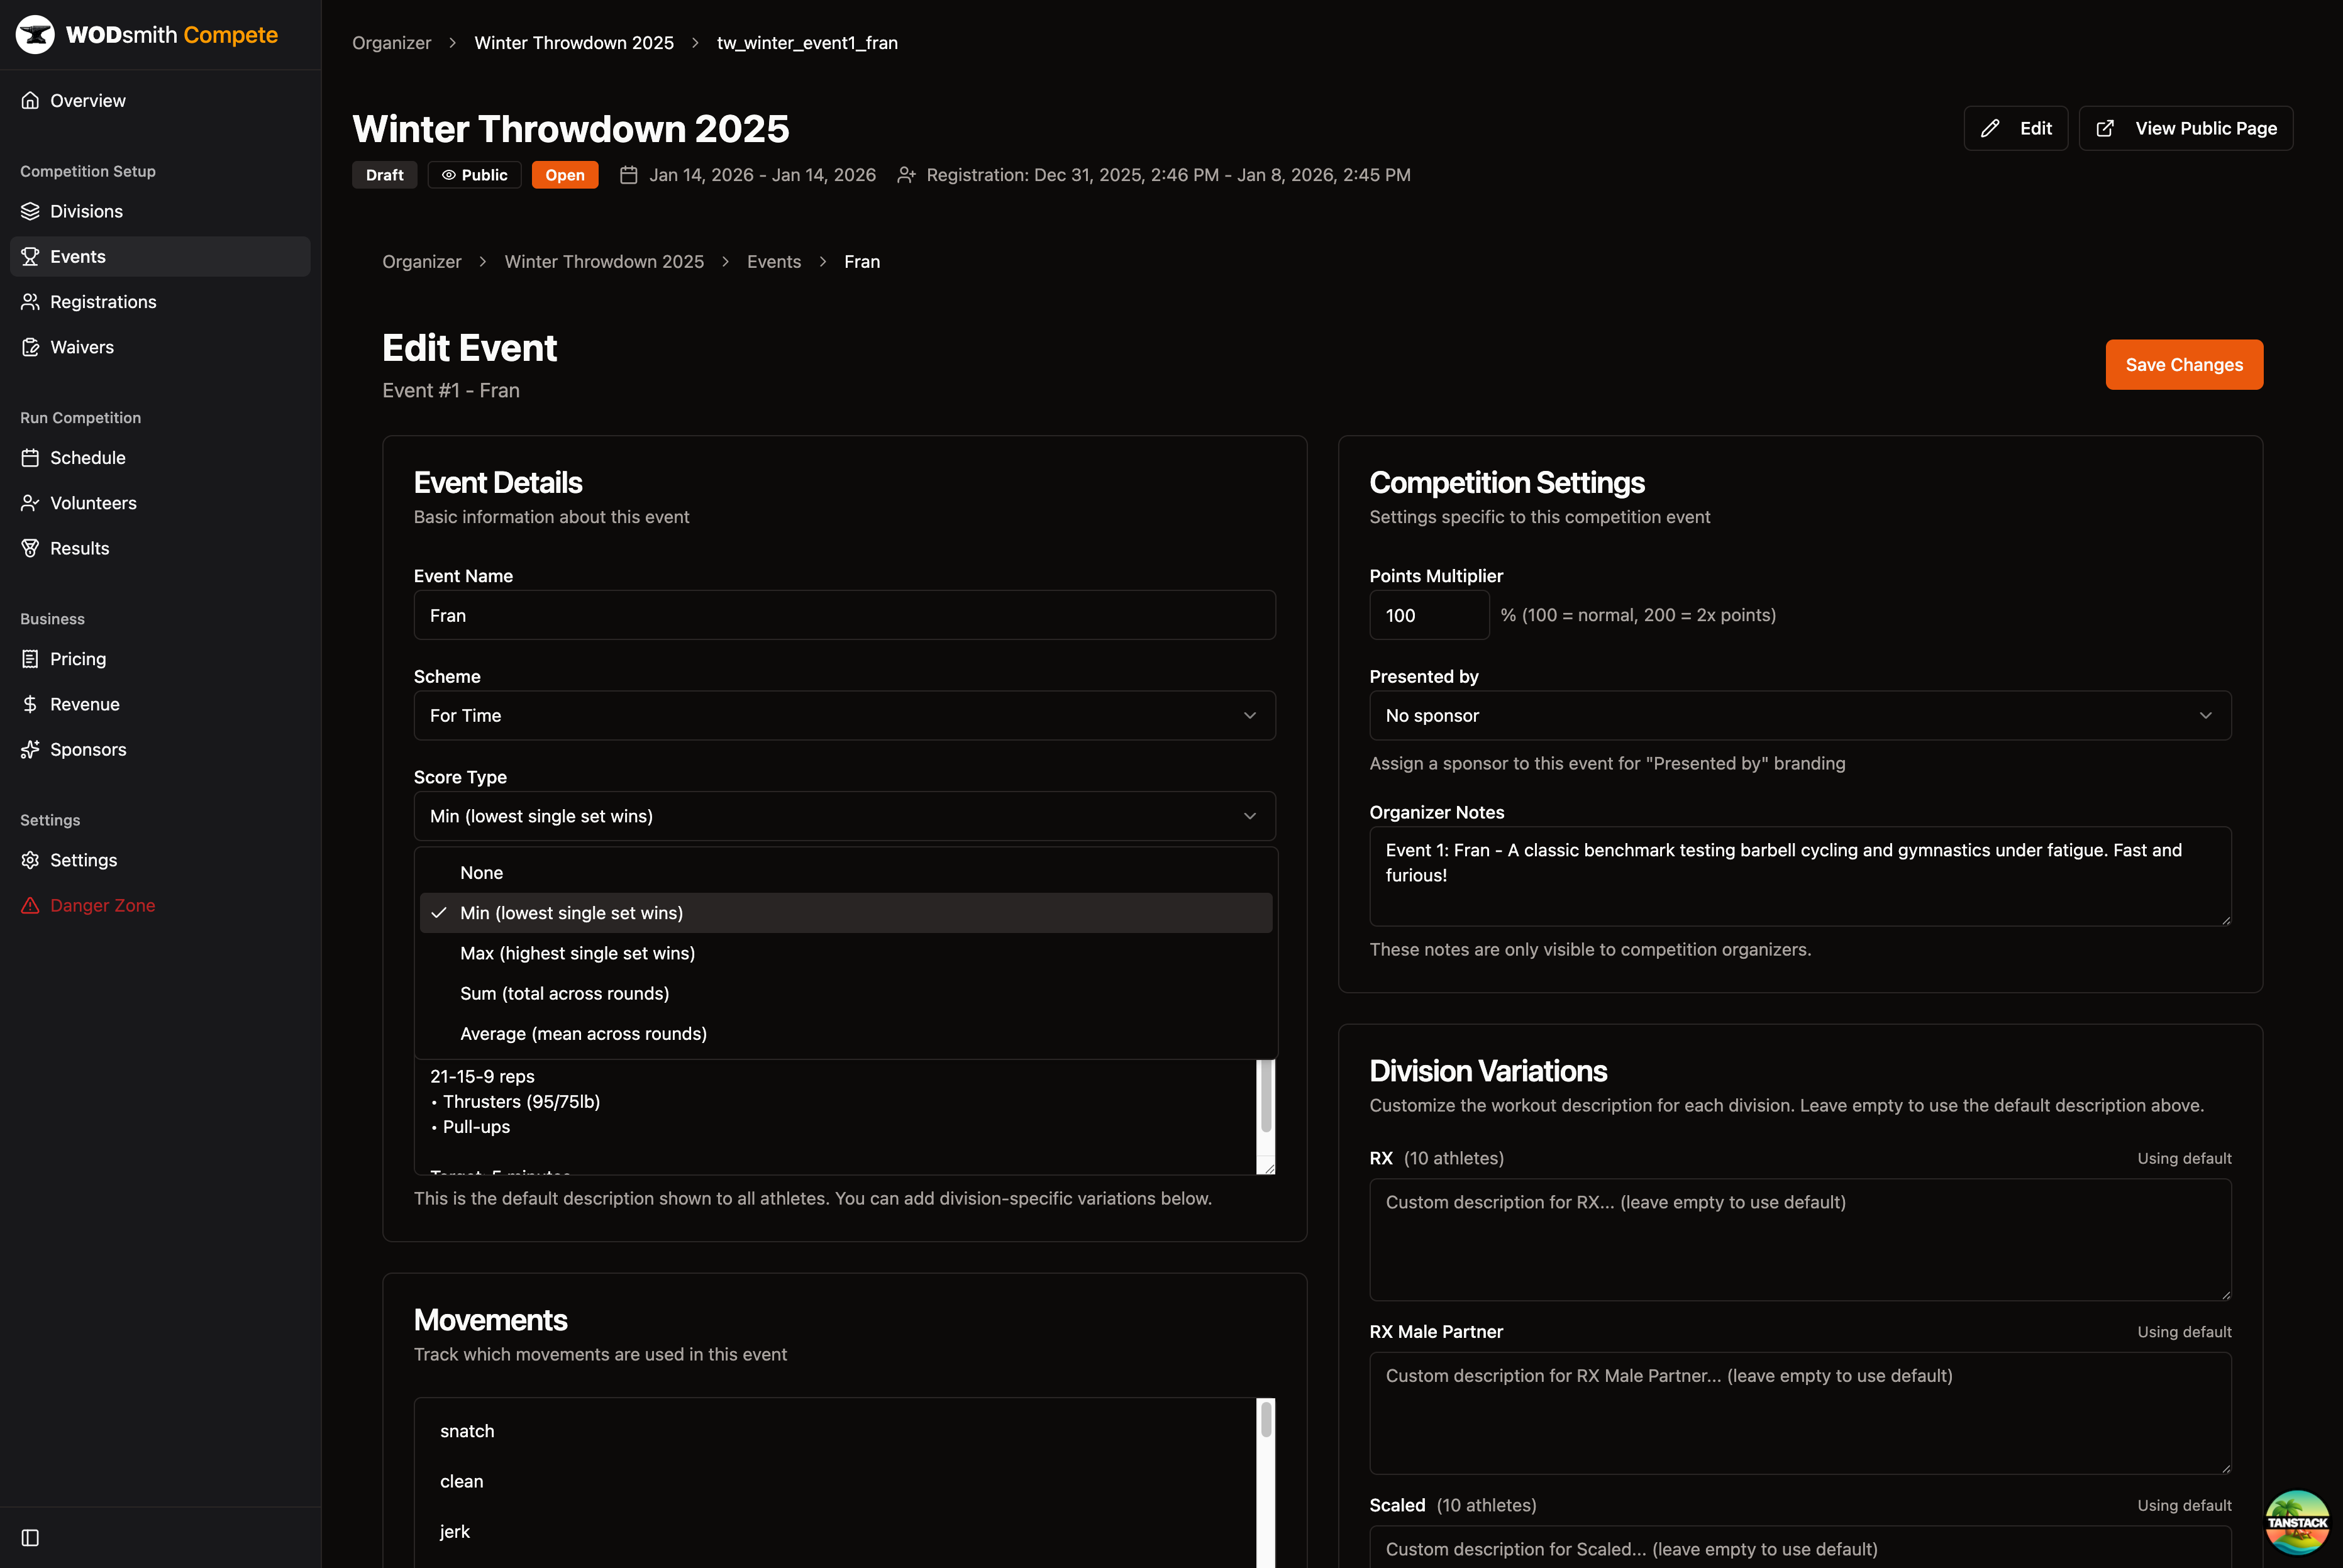Screen dimensions: 2343x1568
Task: Click the Schedule calendar icon
Action: [x=30, y=458]
